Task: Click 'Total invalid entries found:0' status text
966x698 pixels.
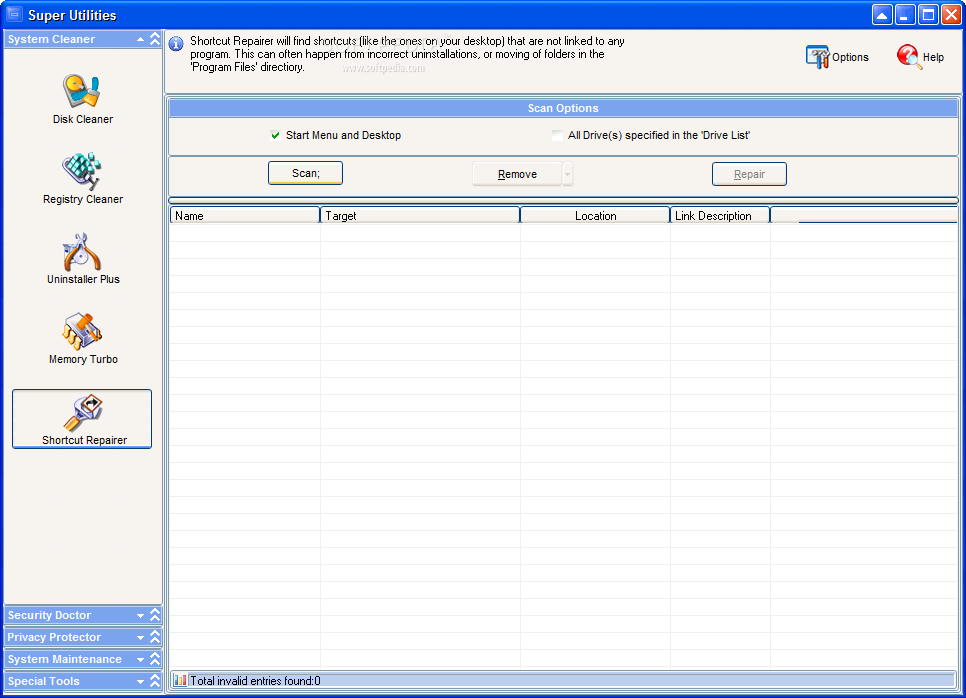Action: point(255,681)
